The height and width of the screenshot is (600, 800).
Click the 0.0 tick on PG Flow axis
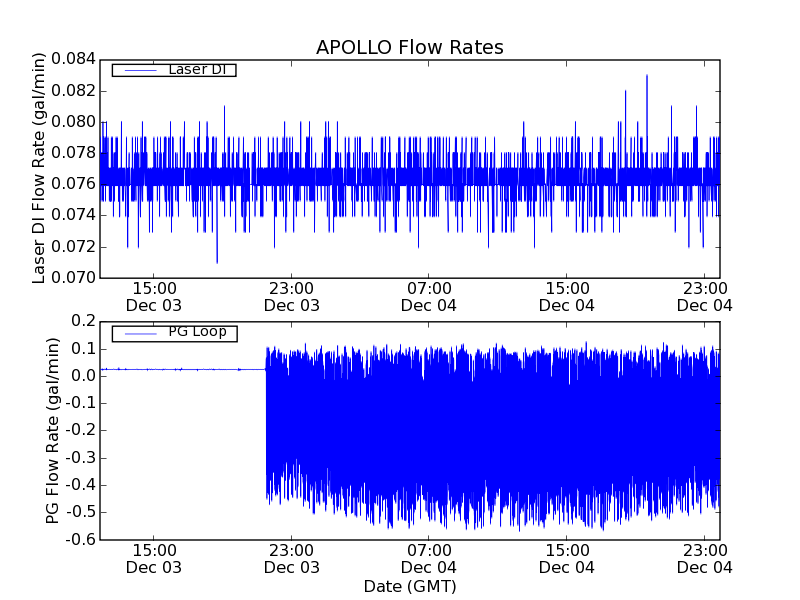[x=84, y=376]
